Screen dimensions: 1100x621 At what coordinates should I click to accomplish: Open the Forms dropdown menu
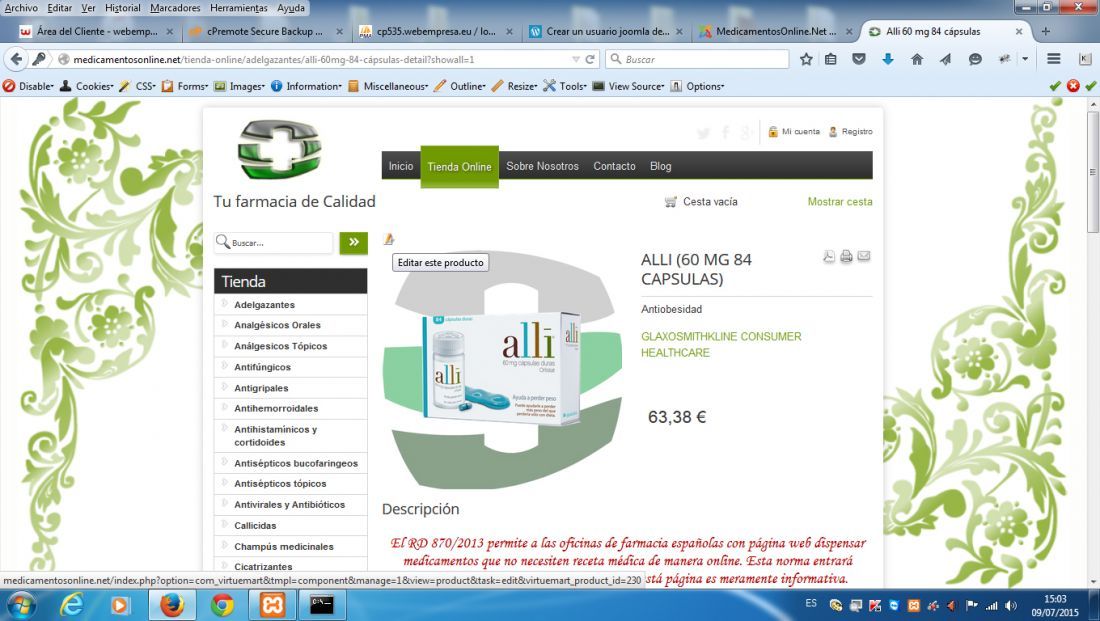point(185,86)
